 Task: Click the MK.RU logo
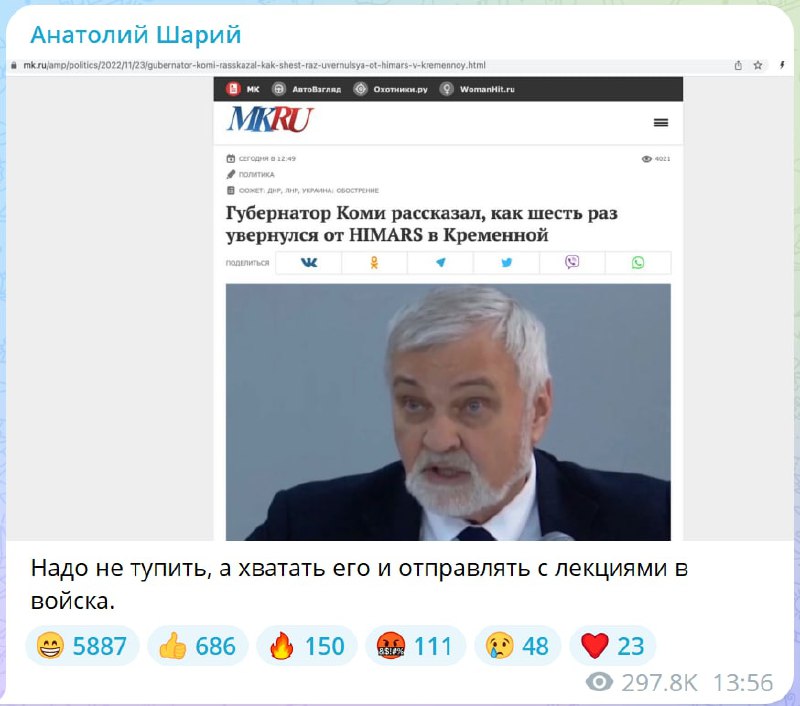(x=270, y=119)
